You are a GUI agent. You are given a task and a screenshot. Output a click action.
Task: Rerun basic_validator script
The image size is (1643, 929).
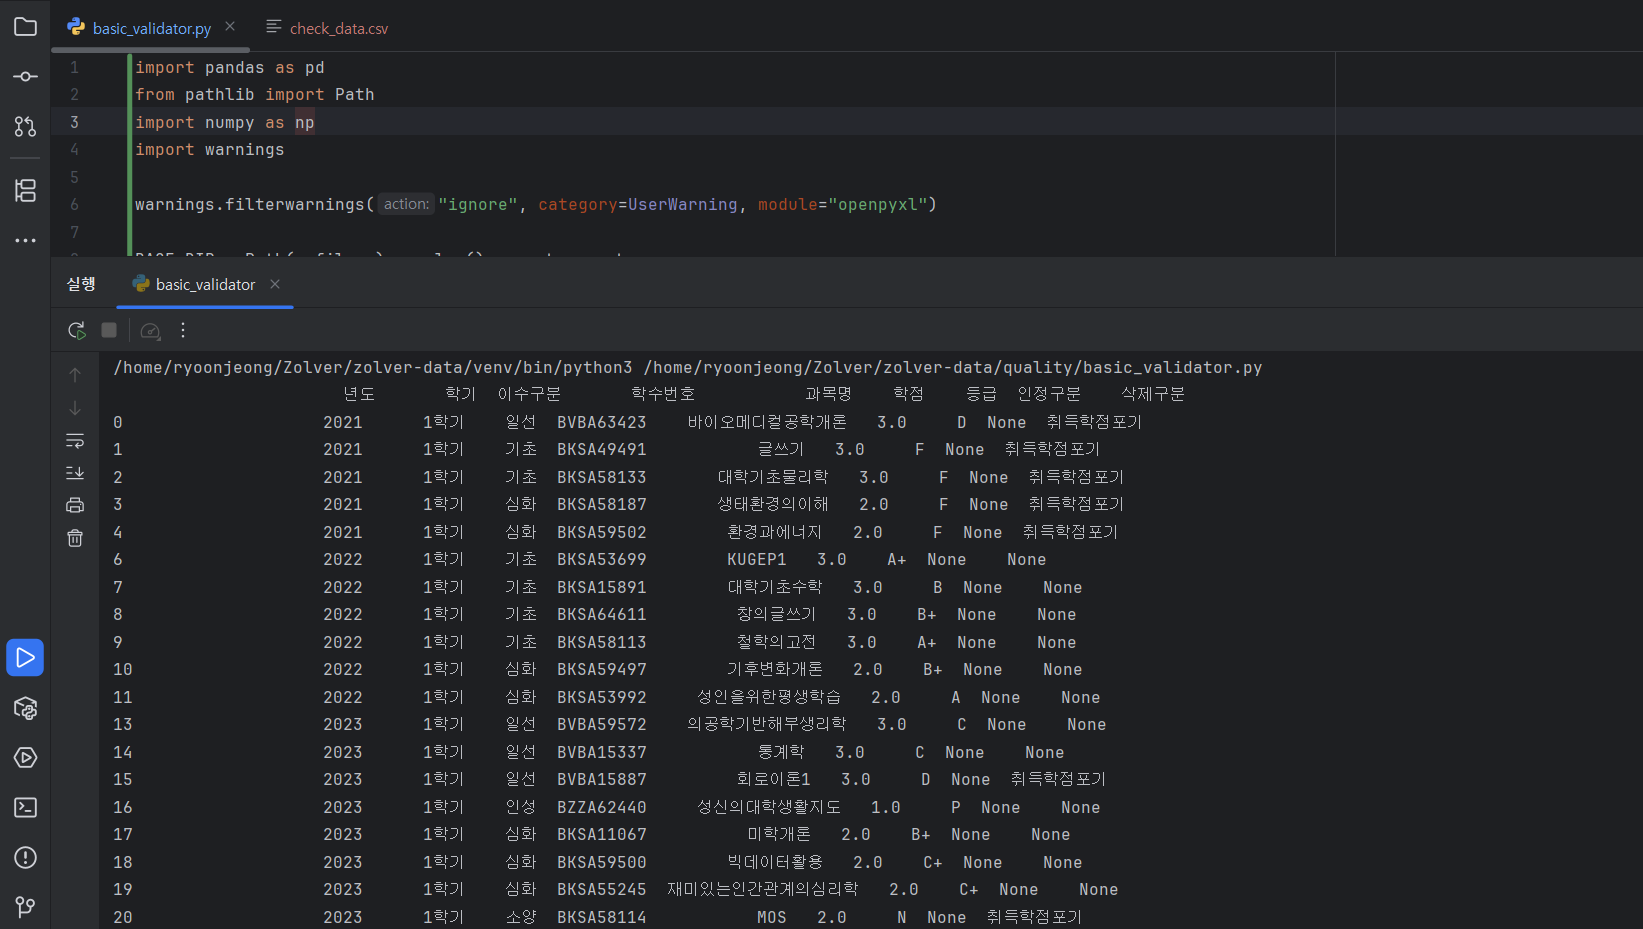click(77, 330)
